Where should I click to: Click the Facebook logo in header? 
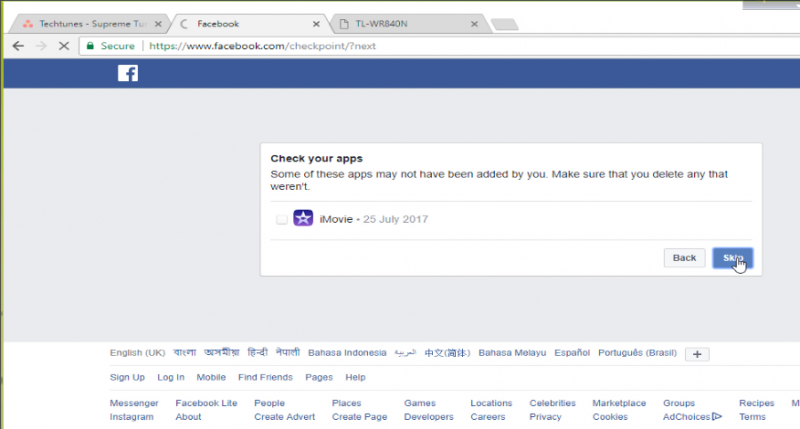click(128, 73)
